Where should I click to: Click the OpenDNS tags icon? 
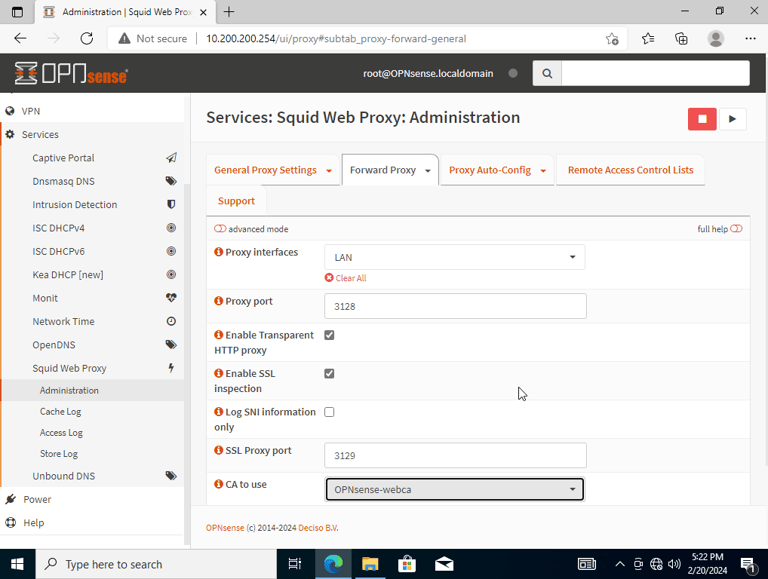171,344
